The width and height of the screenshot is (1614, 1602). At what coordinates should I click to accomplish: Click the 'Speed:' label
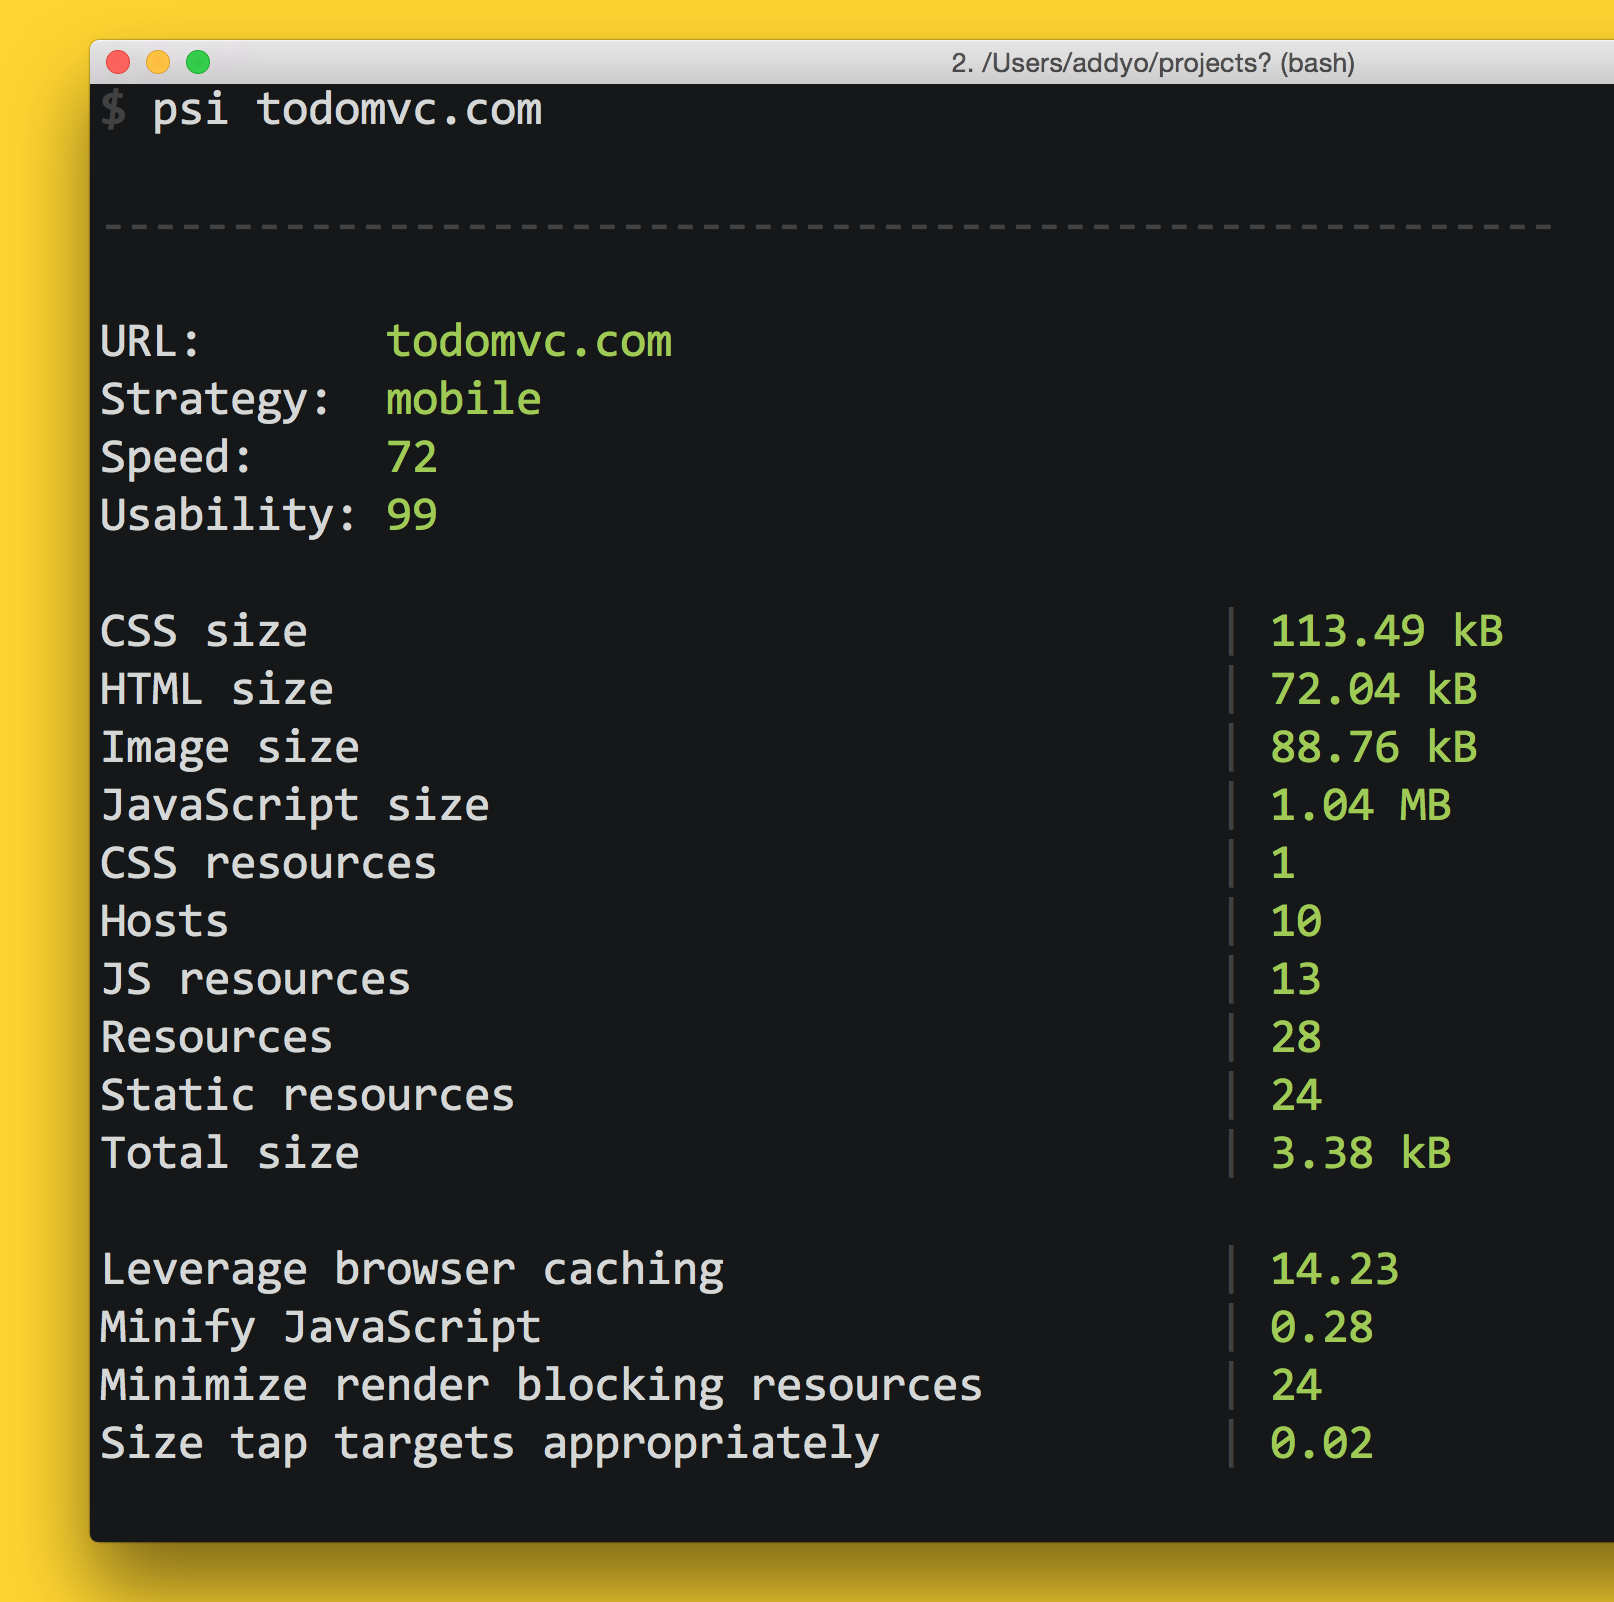(176, 458)
